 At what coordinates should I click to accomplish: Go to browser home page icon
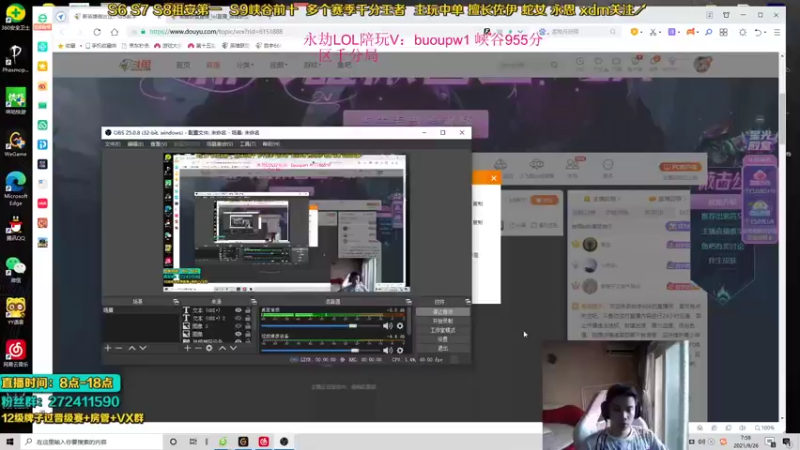114,32
